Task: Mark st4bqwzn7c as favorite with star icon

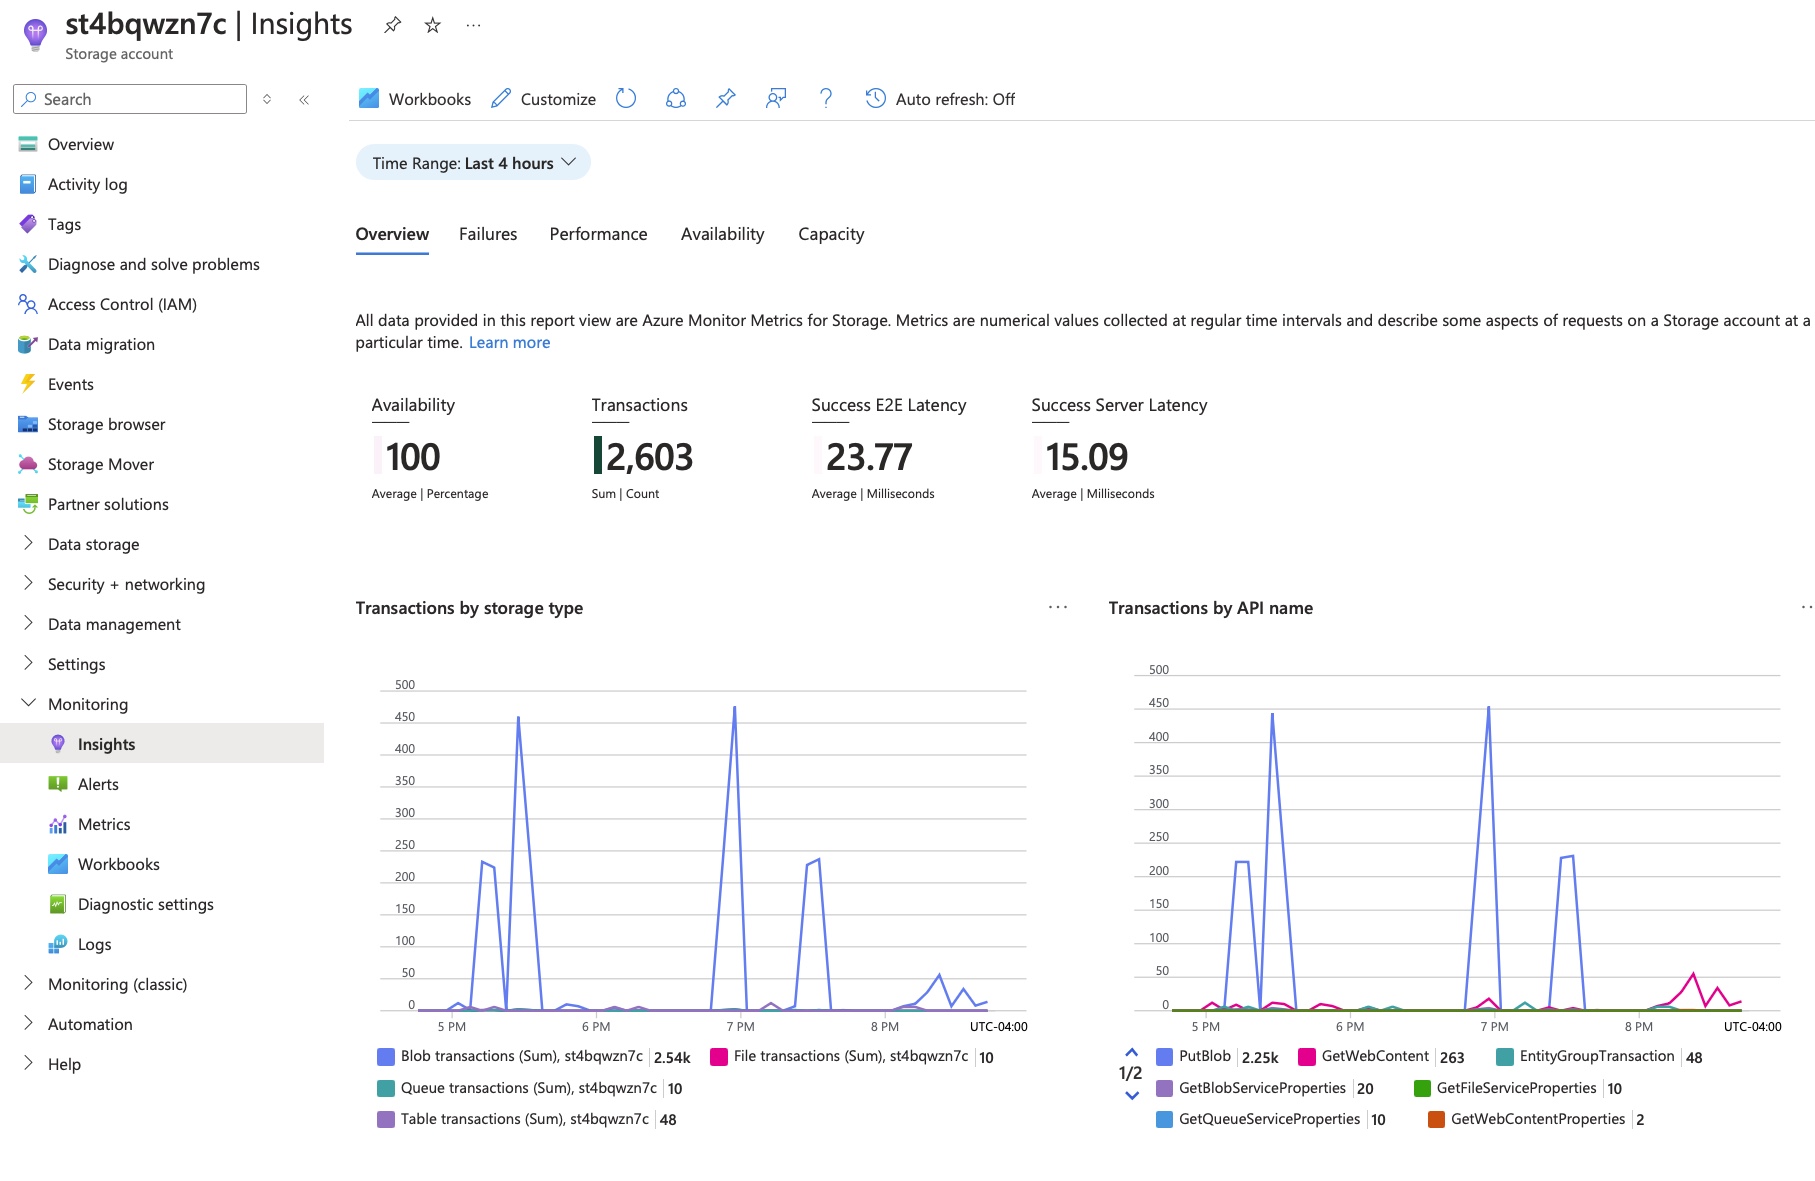Action: (433, 25)
